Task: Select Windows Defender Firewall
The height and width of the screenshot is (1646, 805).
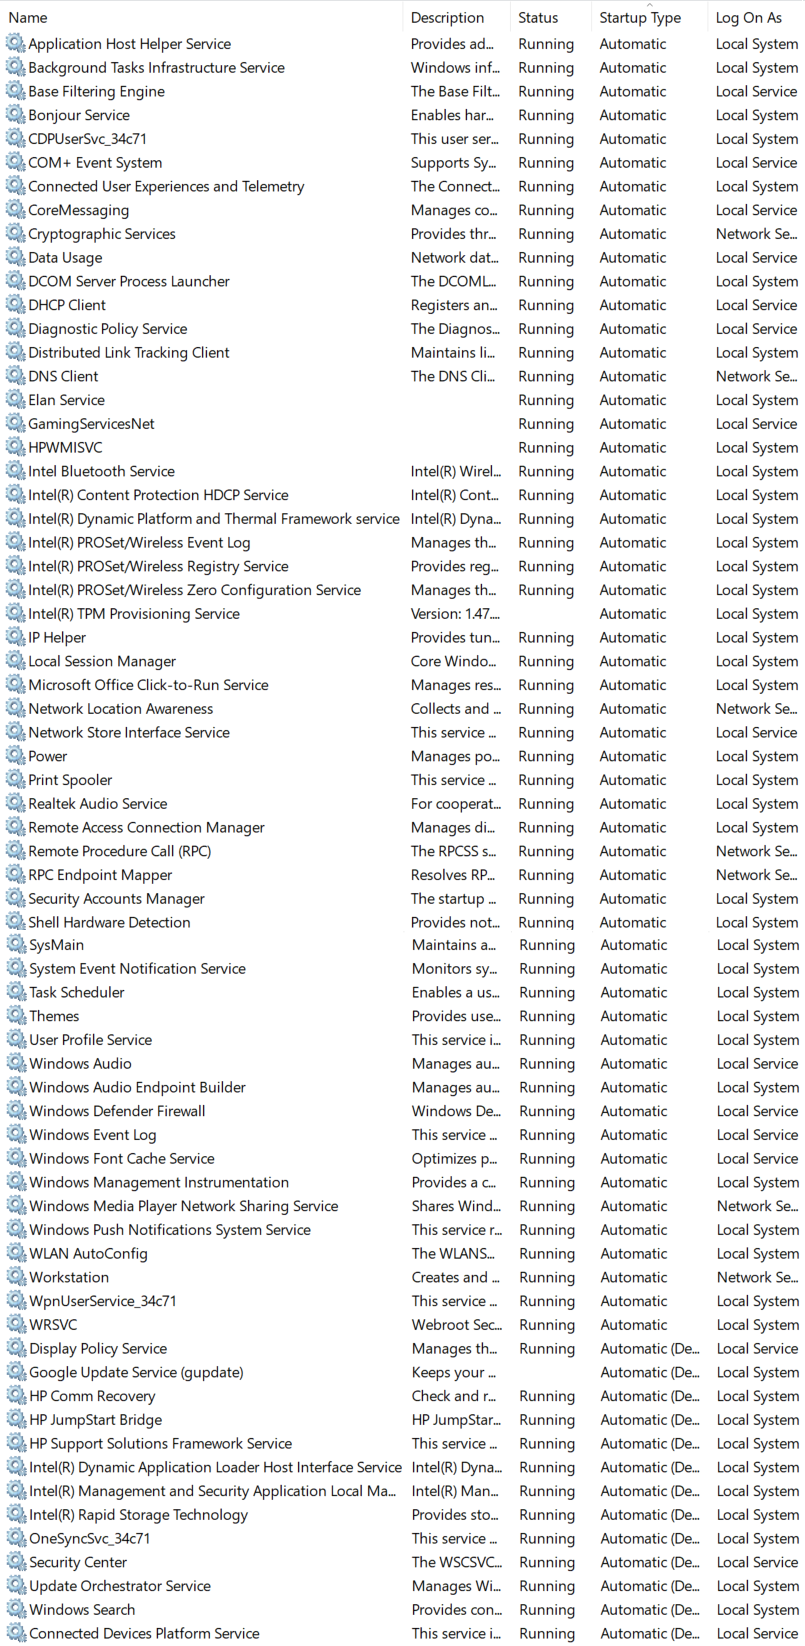Action: click(117, 1111)
